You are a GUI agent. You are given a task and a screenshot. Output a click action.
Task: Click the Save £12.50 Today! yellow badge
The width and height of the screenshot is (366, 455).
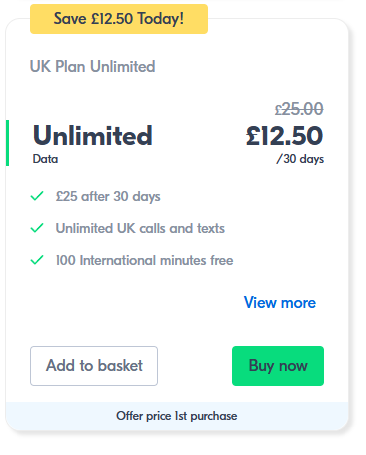119,19
